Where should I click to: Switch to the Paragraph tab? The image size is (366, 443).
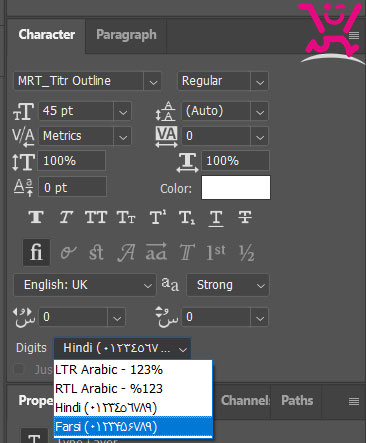(126, 35)
